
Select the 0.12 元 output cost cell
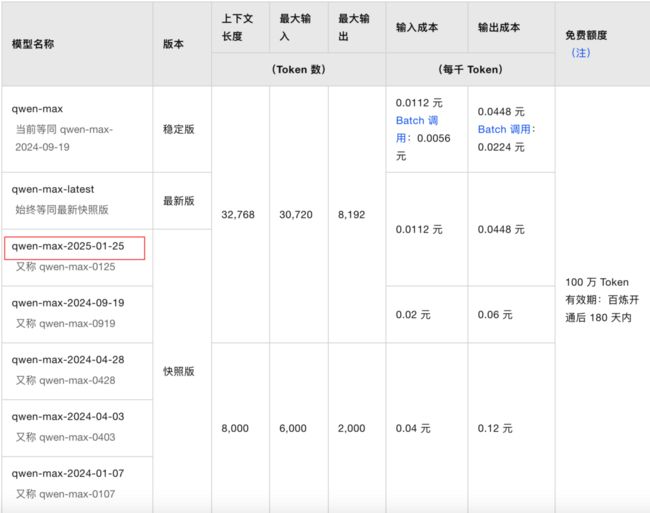[x=495, y=428]
